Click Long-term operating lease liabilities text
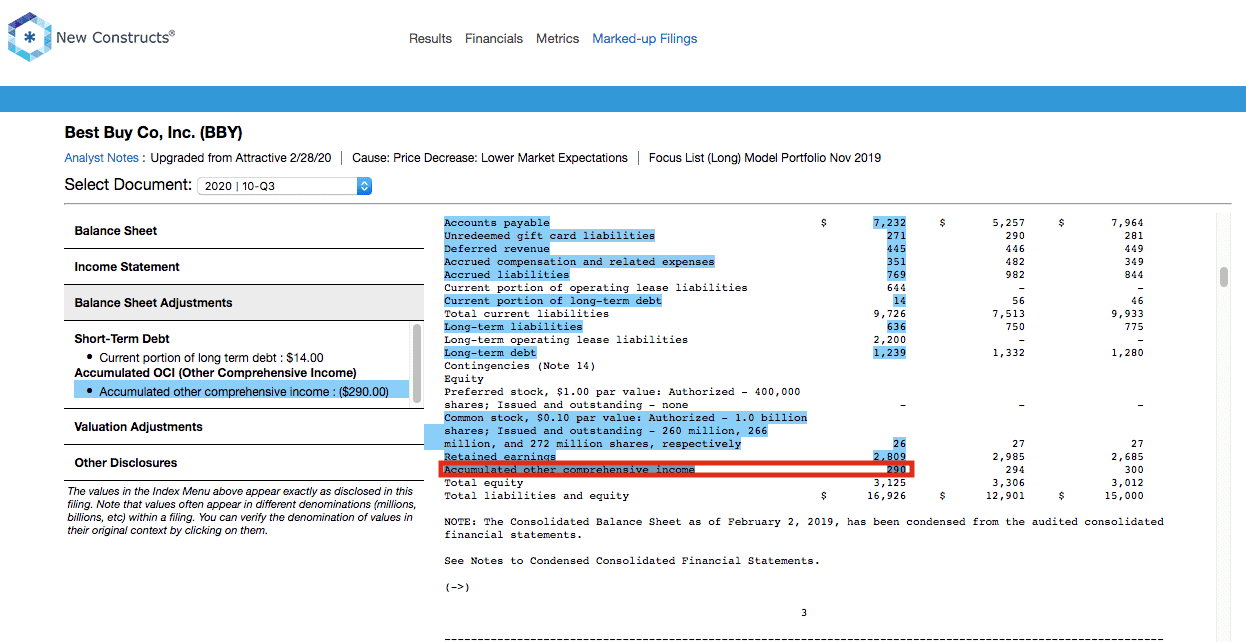 click(x=566, y=340)
